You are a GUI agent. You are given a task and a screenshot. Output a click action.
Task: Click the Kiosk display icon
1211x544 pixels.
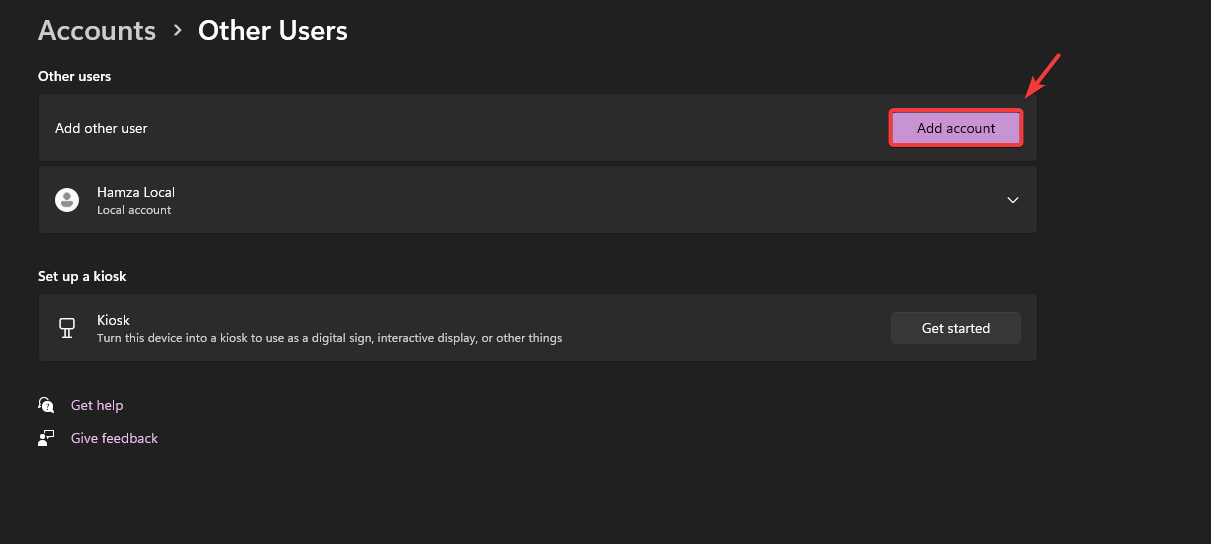(x=67, y=328)
